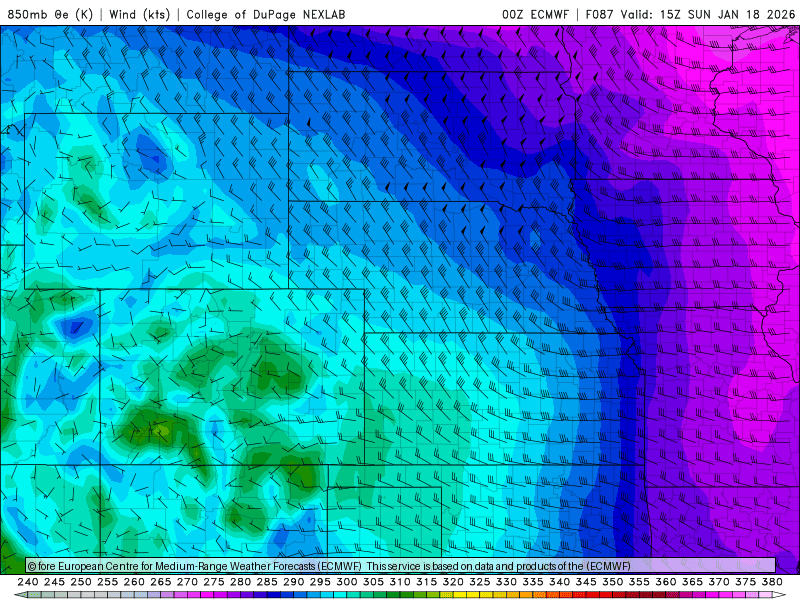800x600 pixels.
Task: Click the 255 value on the legend scale
Action: [x=107, y=582]
